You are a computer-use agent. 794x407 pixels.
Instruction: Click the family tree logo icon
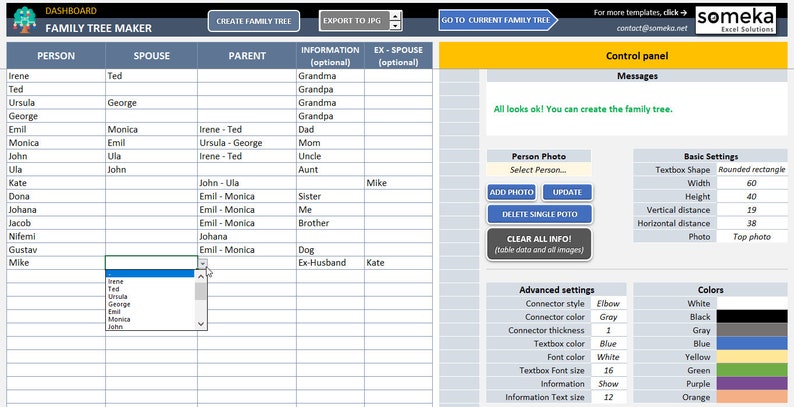click(25, 20)
